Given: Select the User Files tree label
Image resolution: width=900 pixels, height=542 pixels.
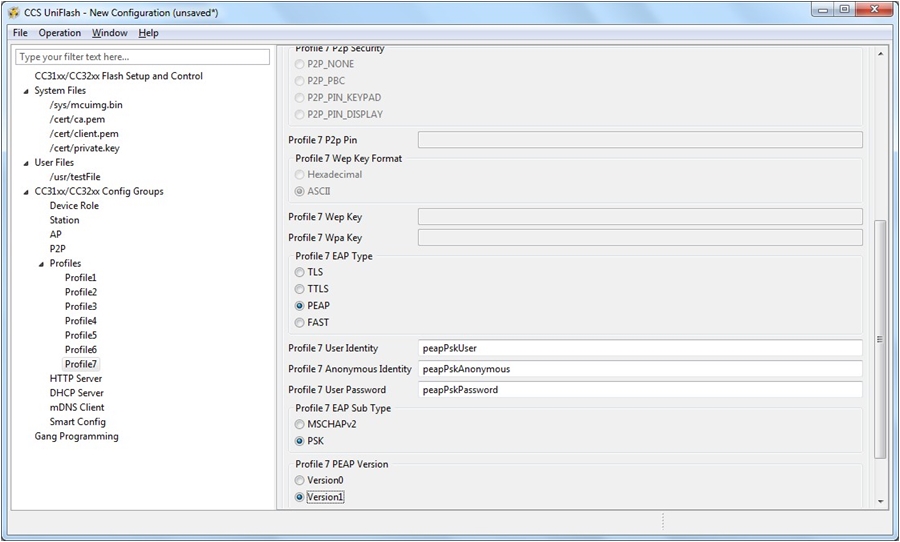Looking at the screenshot, I should point(54,162).
